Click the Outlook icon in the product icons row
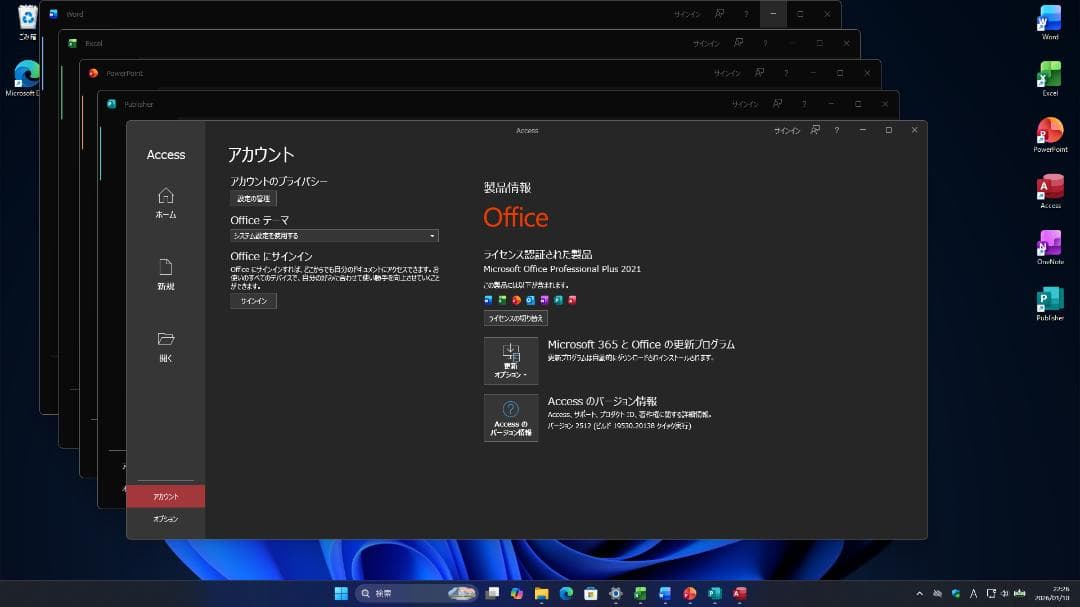The height and width of the screenshot is (607, 1080). (529, 299)
